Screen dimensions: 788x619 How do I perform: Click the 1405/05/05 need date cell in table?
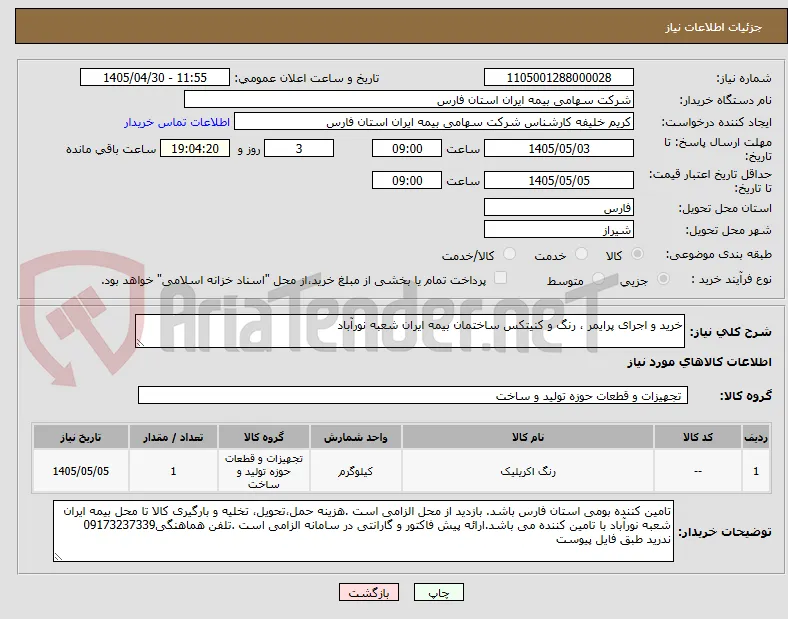[81, 471]
